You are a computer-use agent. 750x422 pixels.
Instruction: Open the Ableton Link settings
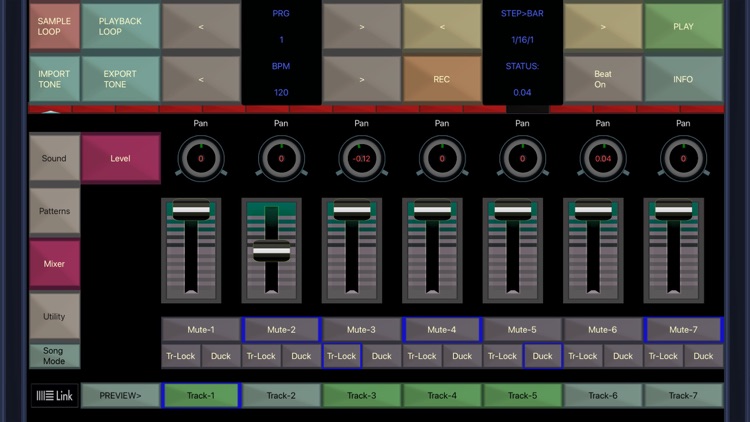tap(55, 396)
